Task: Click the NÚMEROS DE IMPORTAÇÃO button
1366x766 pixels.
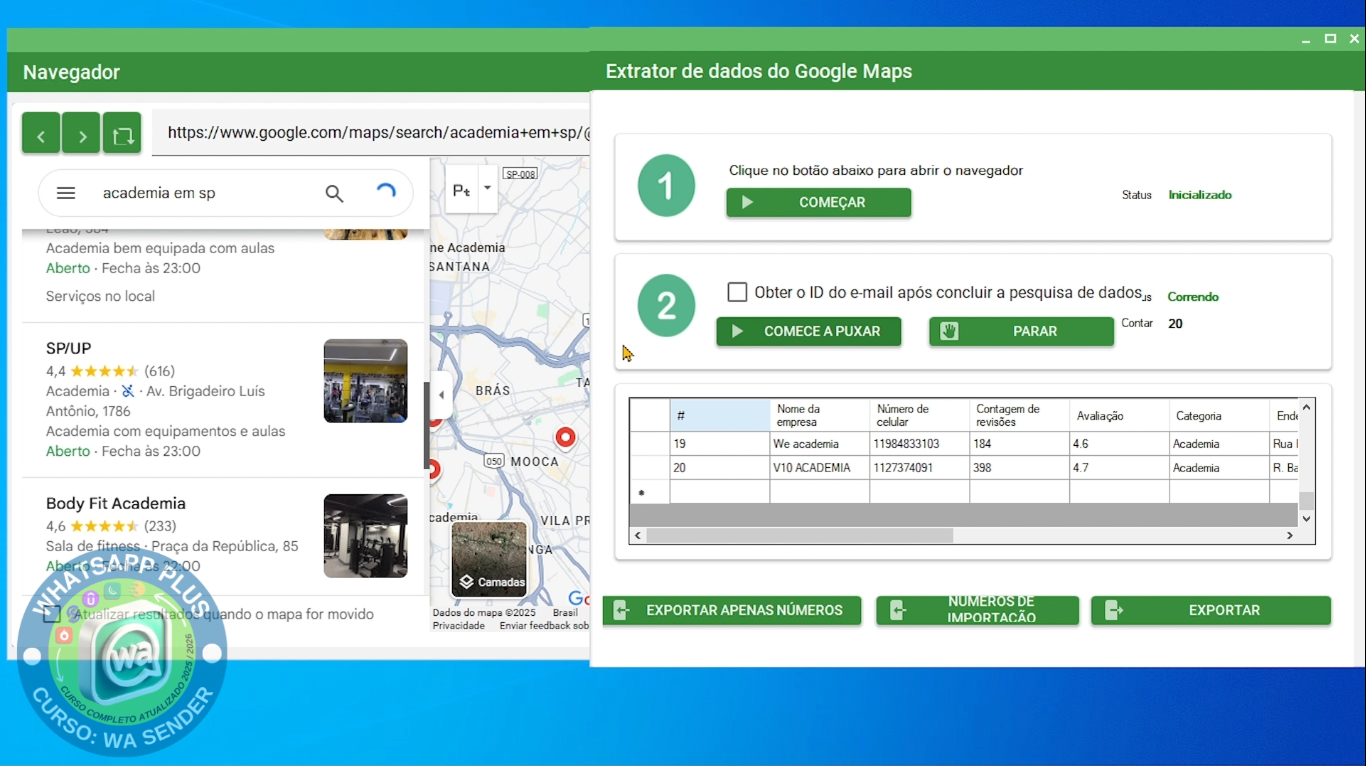Action: 977,610
